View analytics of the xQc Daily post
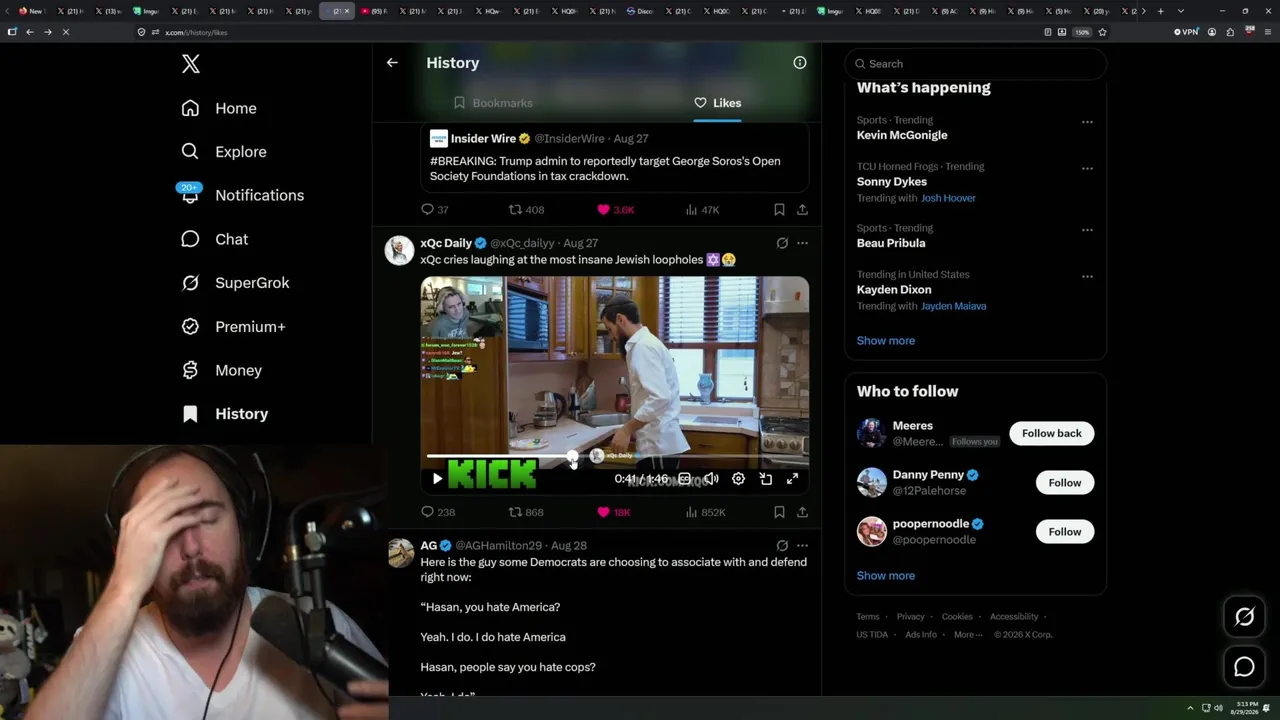Screen dimensions: 1280x720 (705, 512)
